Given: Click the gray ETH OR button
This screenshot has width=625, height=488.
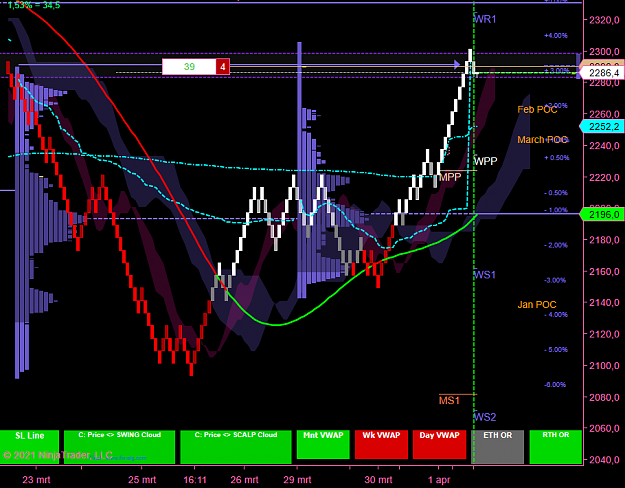Looking at the screenshot, I should pyautogui.click(x=497, y=447).
